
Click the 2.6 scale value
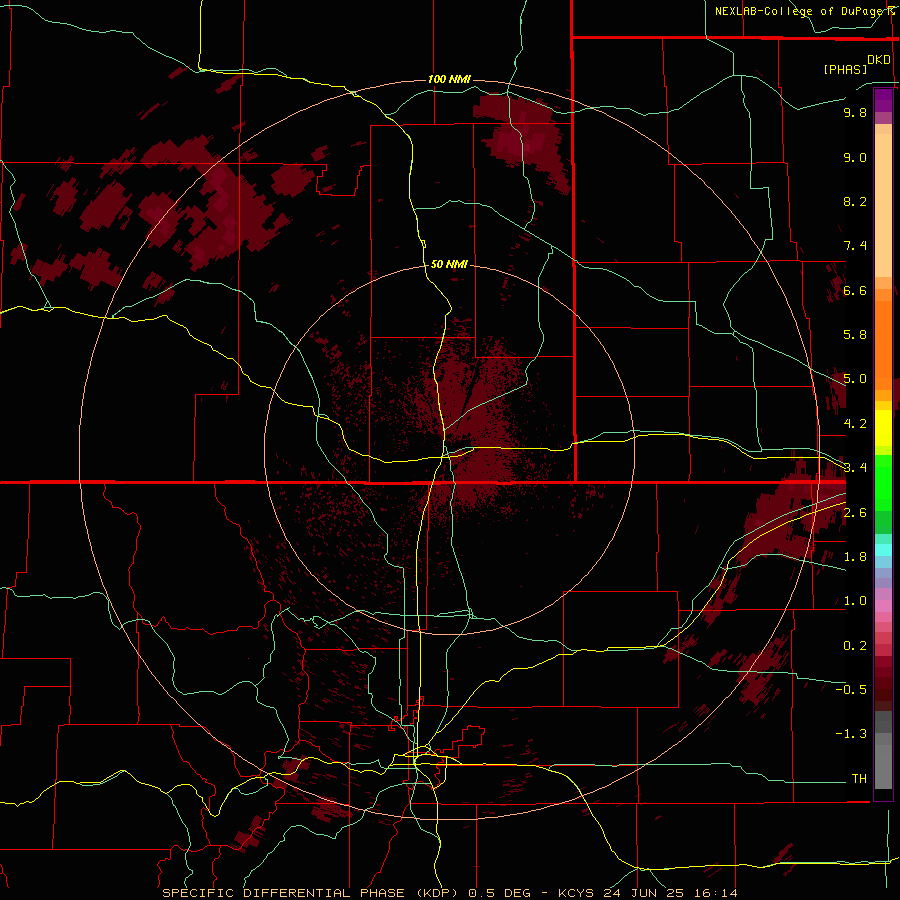point(855,513)
